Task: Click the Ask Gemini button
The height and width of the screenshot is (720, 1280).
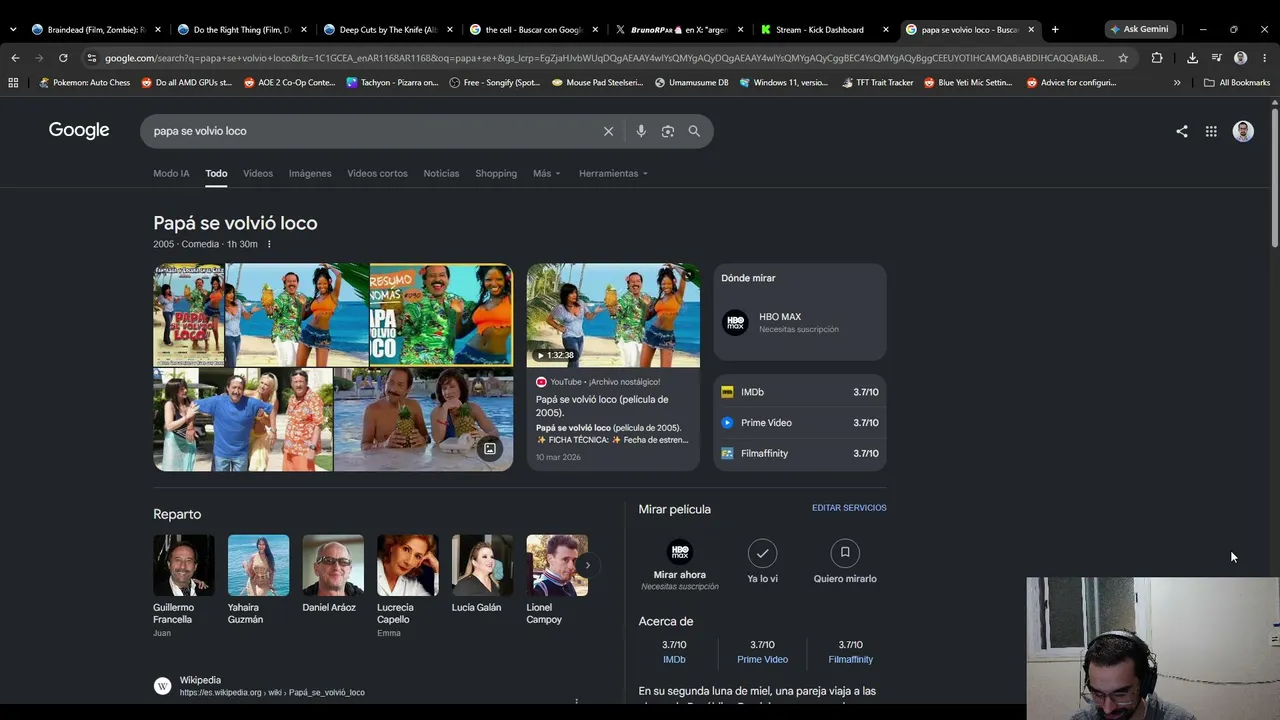Action: 1139,30
